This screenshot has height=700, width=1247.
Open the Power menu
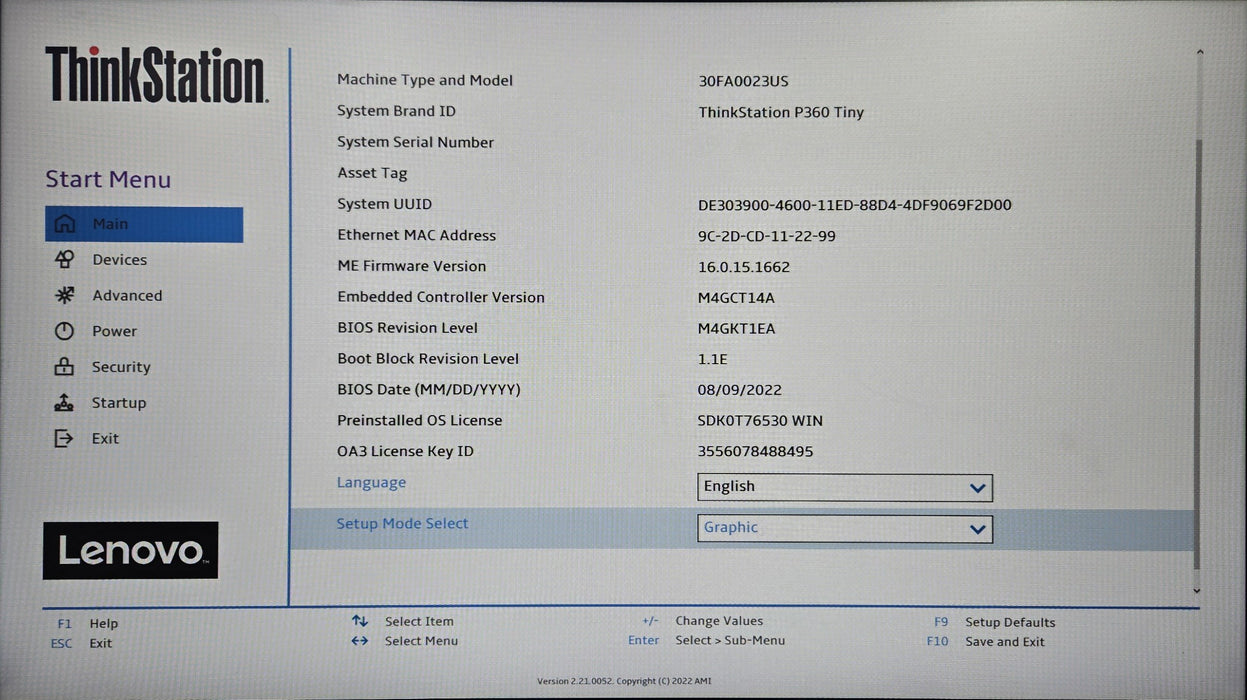(114, 331)
